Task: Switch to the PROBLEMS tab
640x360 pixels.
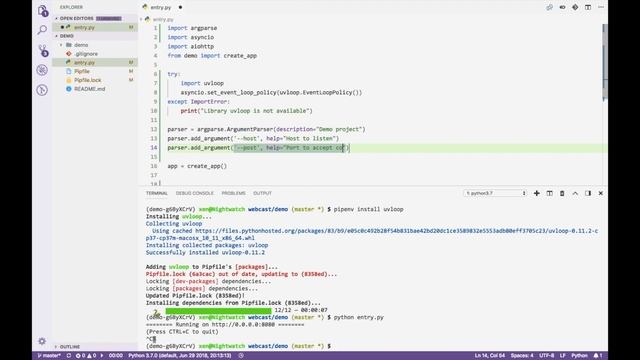Action: coord(233,193)
